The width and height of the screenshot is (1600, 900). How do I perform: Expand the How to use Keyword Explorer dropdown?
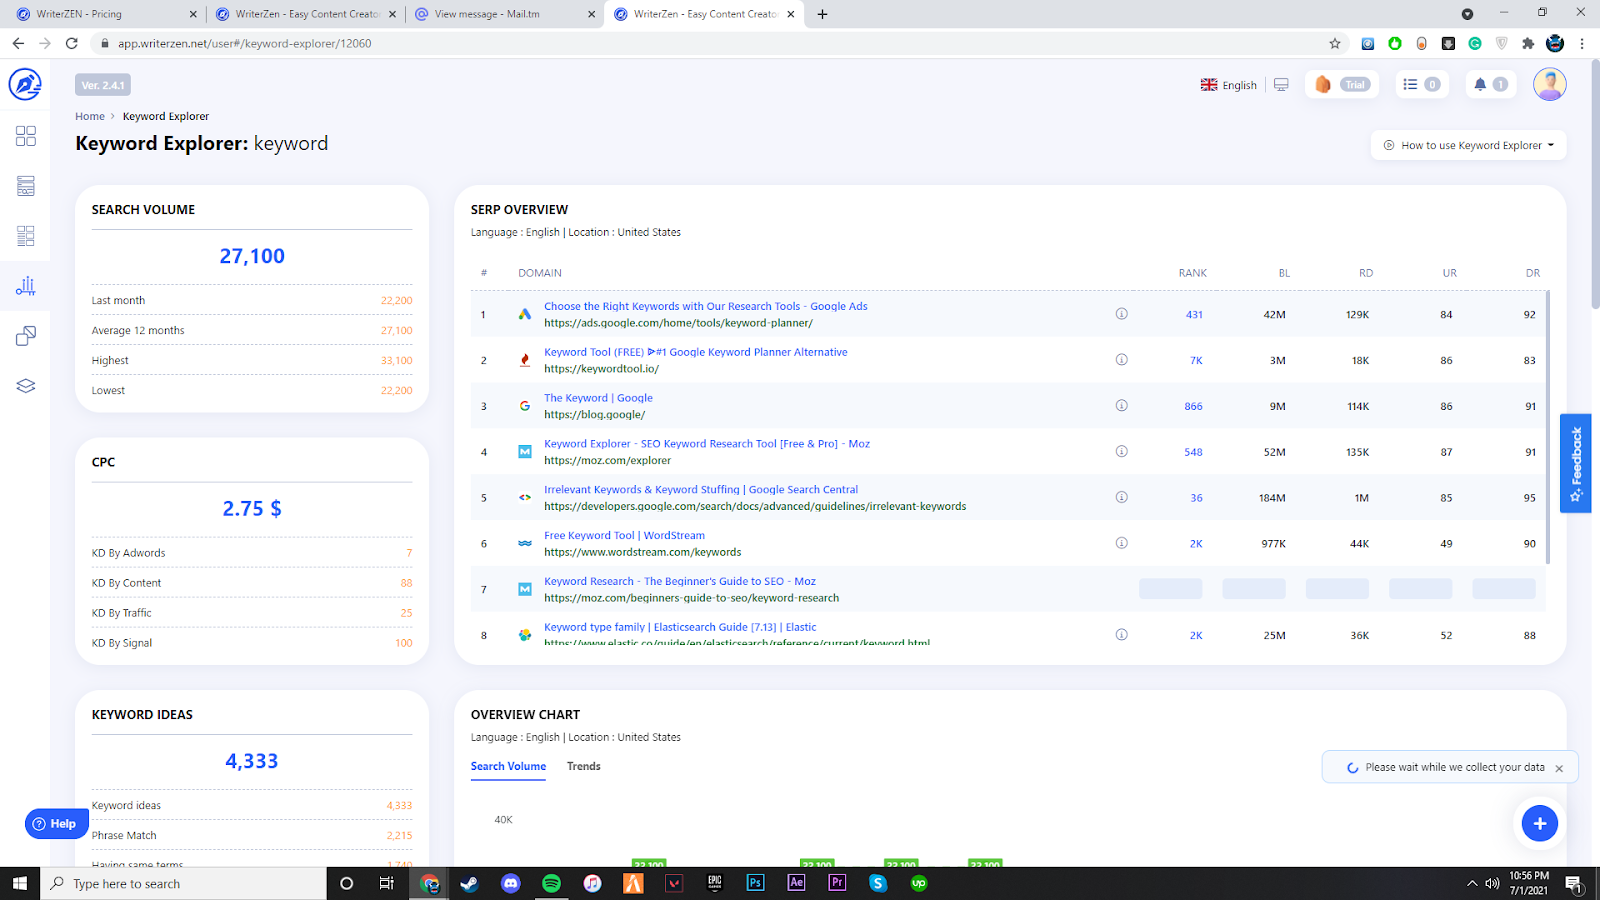click(x=1469, y=145)
